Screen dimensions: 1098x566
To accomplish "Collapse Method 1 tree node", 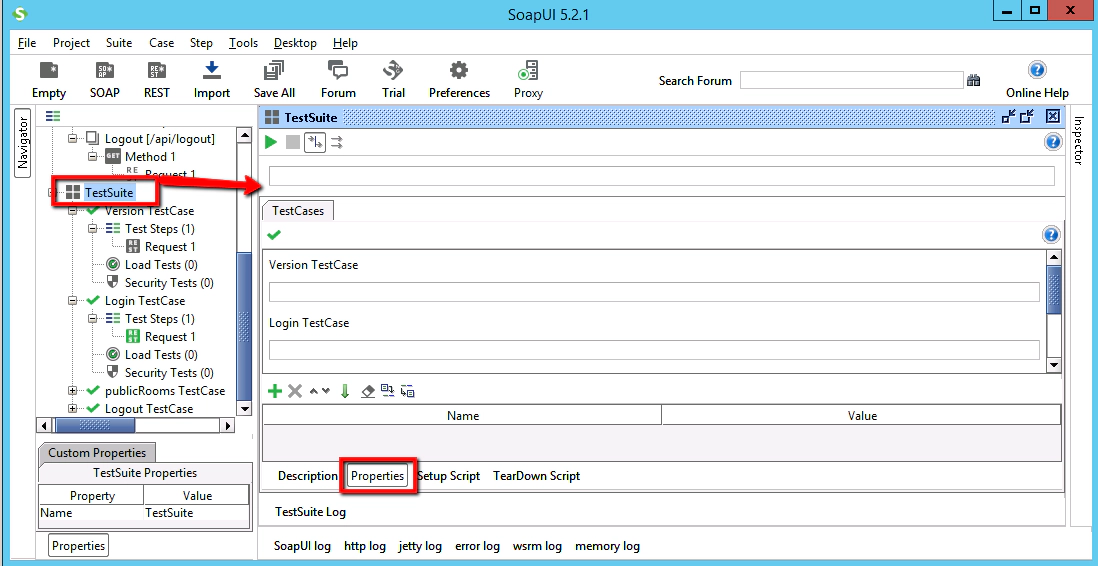I will coord(92,156).
